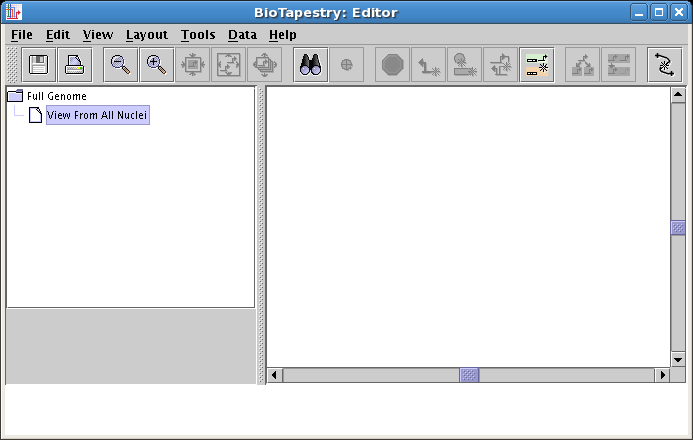Click the stop sign octagon icon
This screenshot has width=693, height=440.
pyautogui.click(x=393, y=65)
